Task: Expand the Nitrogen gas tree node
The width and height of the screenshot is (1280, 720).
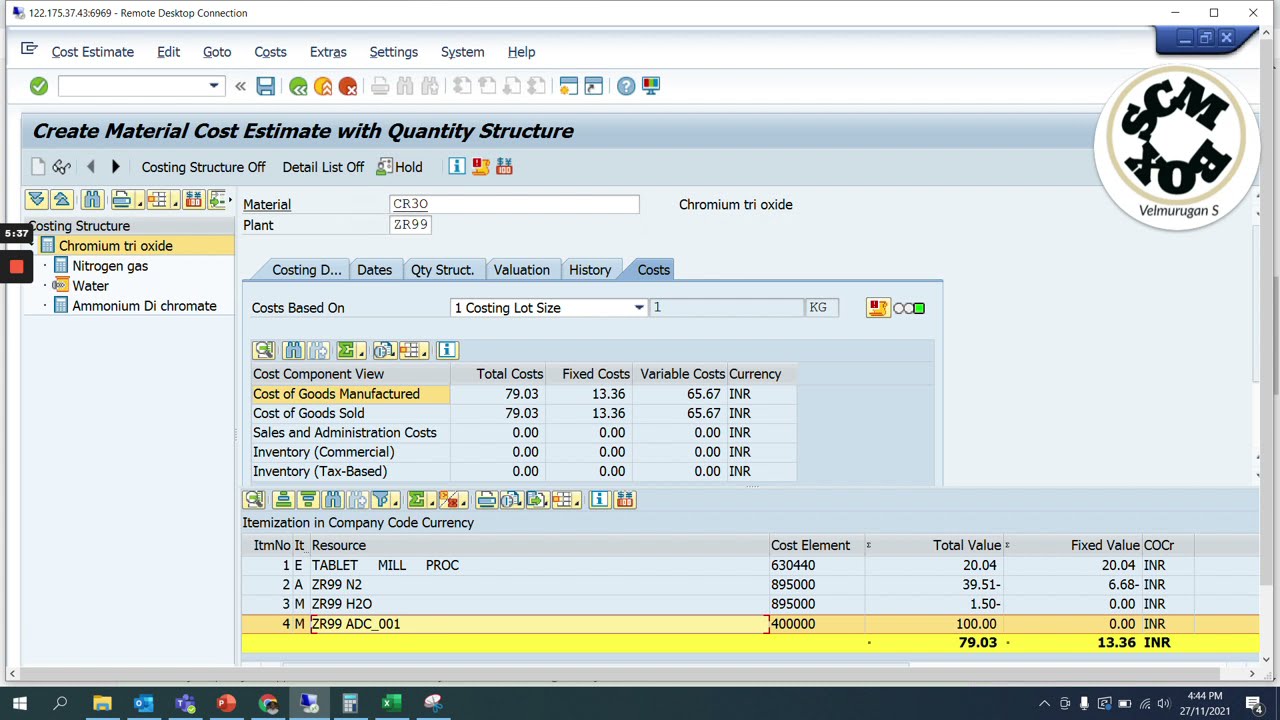Action: 45,266
